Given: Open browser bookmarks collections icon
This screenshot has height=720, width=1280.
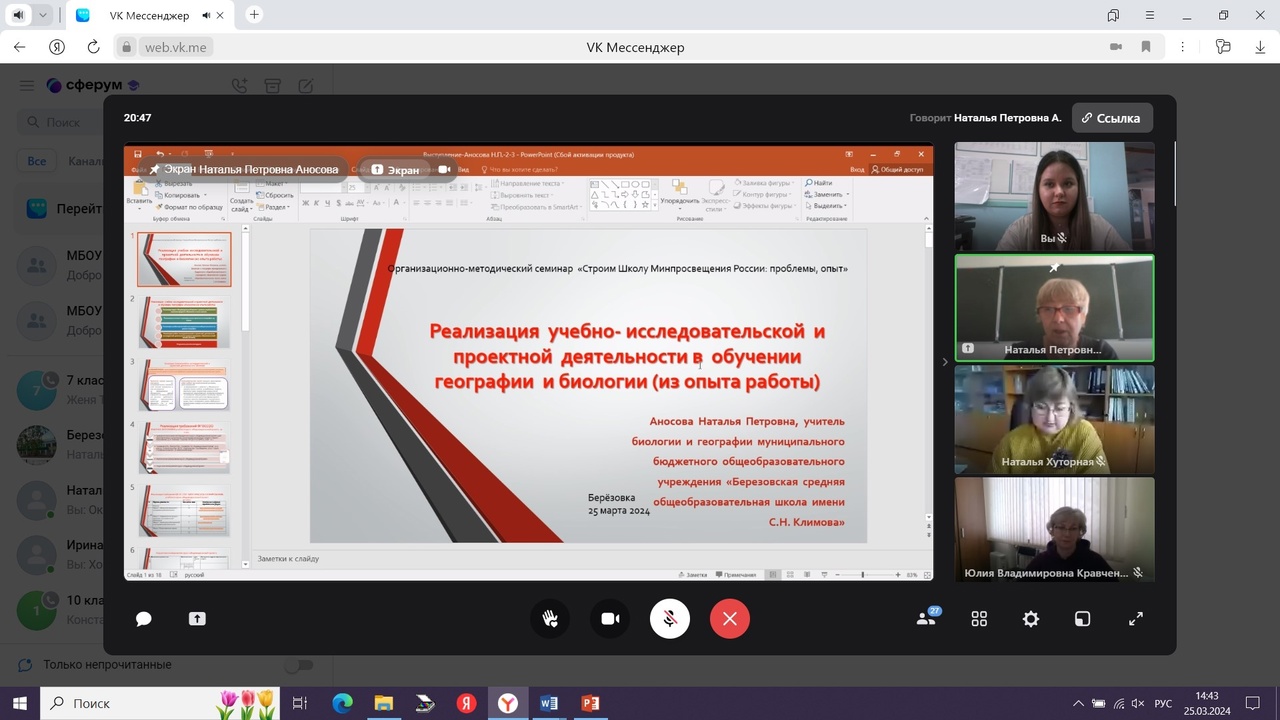Looking at the screenshot, I should pyautogui.click(x=1113, y=15).
